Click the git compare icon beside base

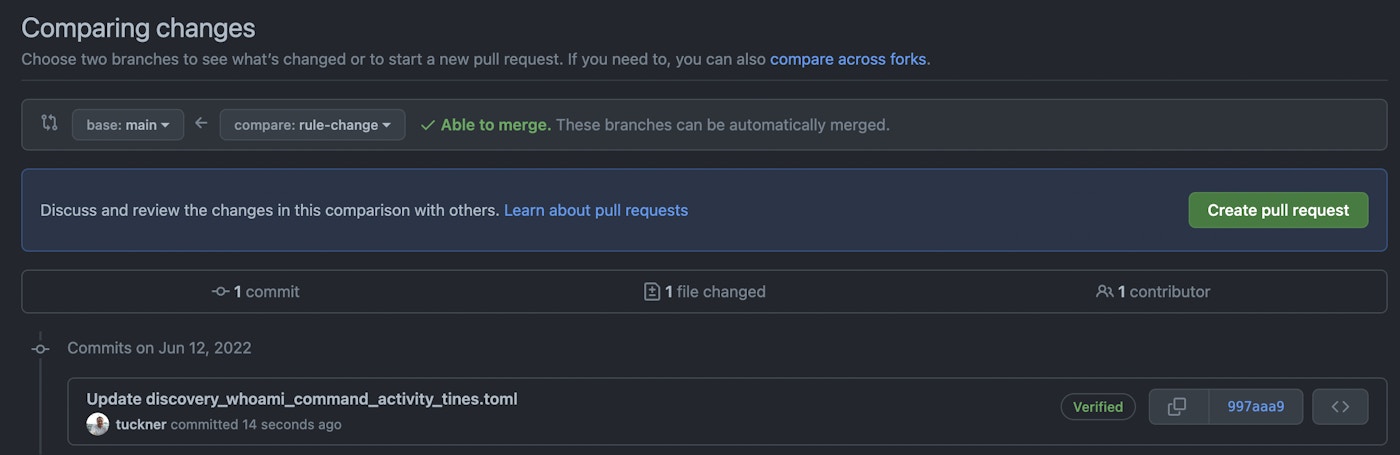tap(49, 123)
